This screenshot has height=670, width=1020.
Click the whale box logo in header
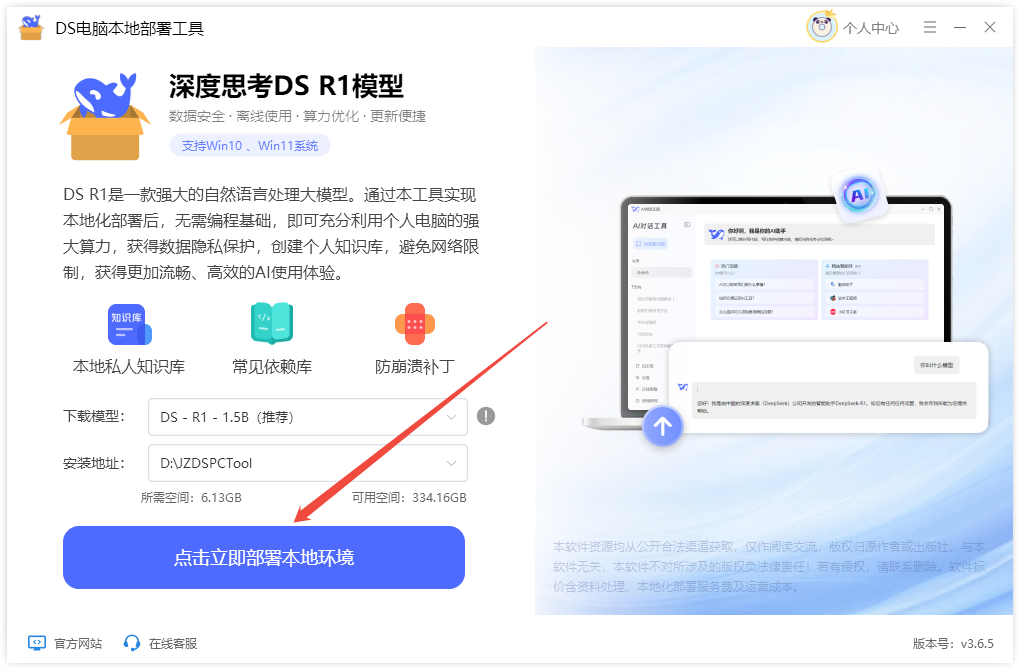(x=105, y=116)
